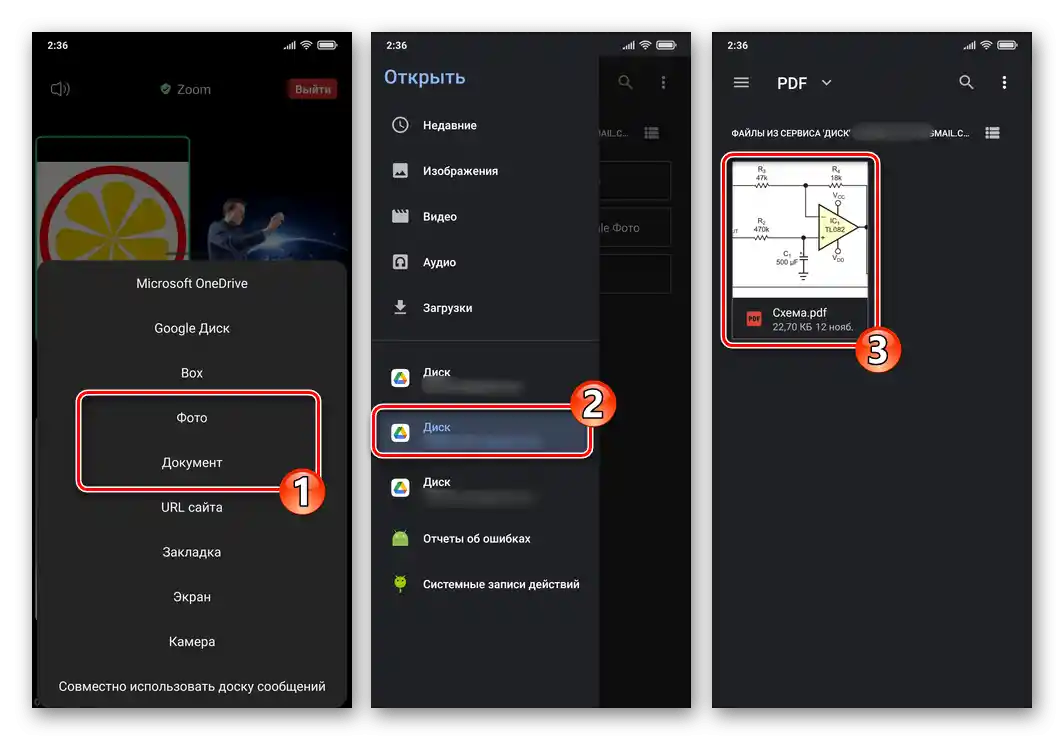
Task: Open three-dot overflow menu in PDF picker
Action: point(1004,83)
